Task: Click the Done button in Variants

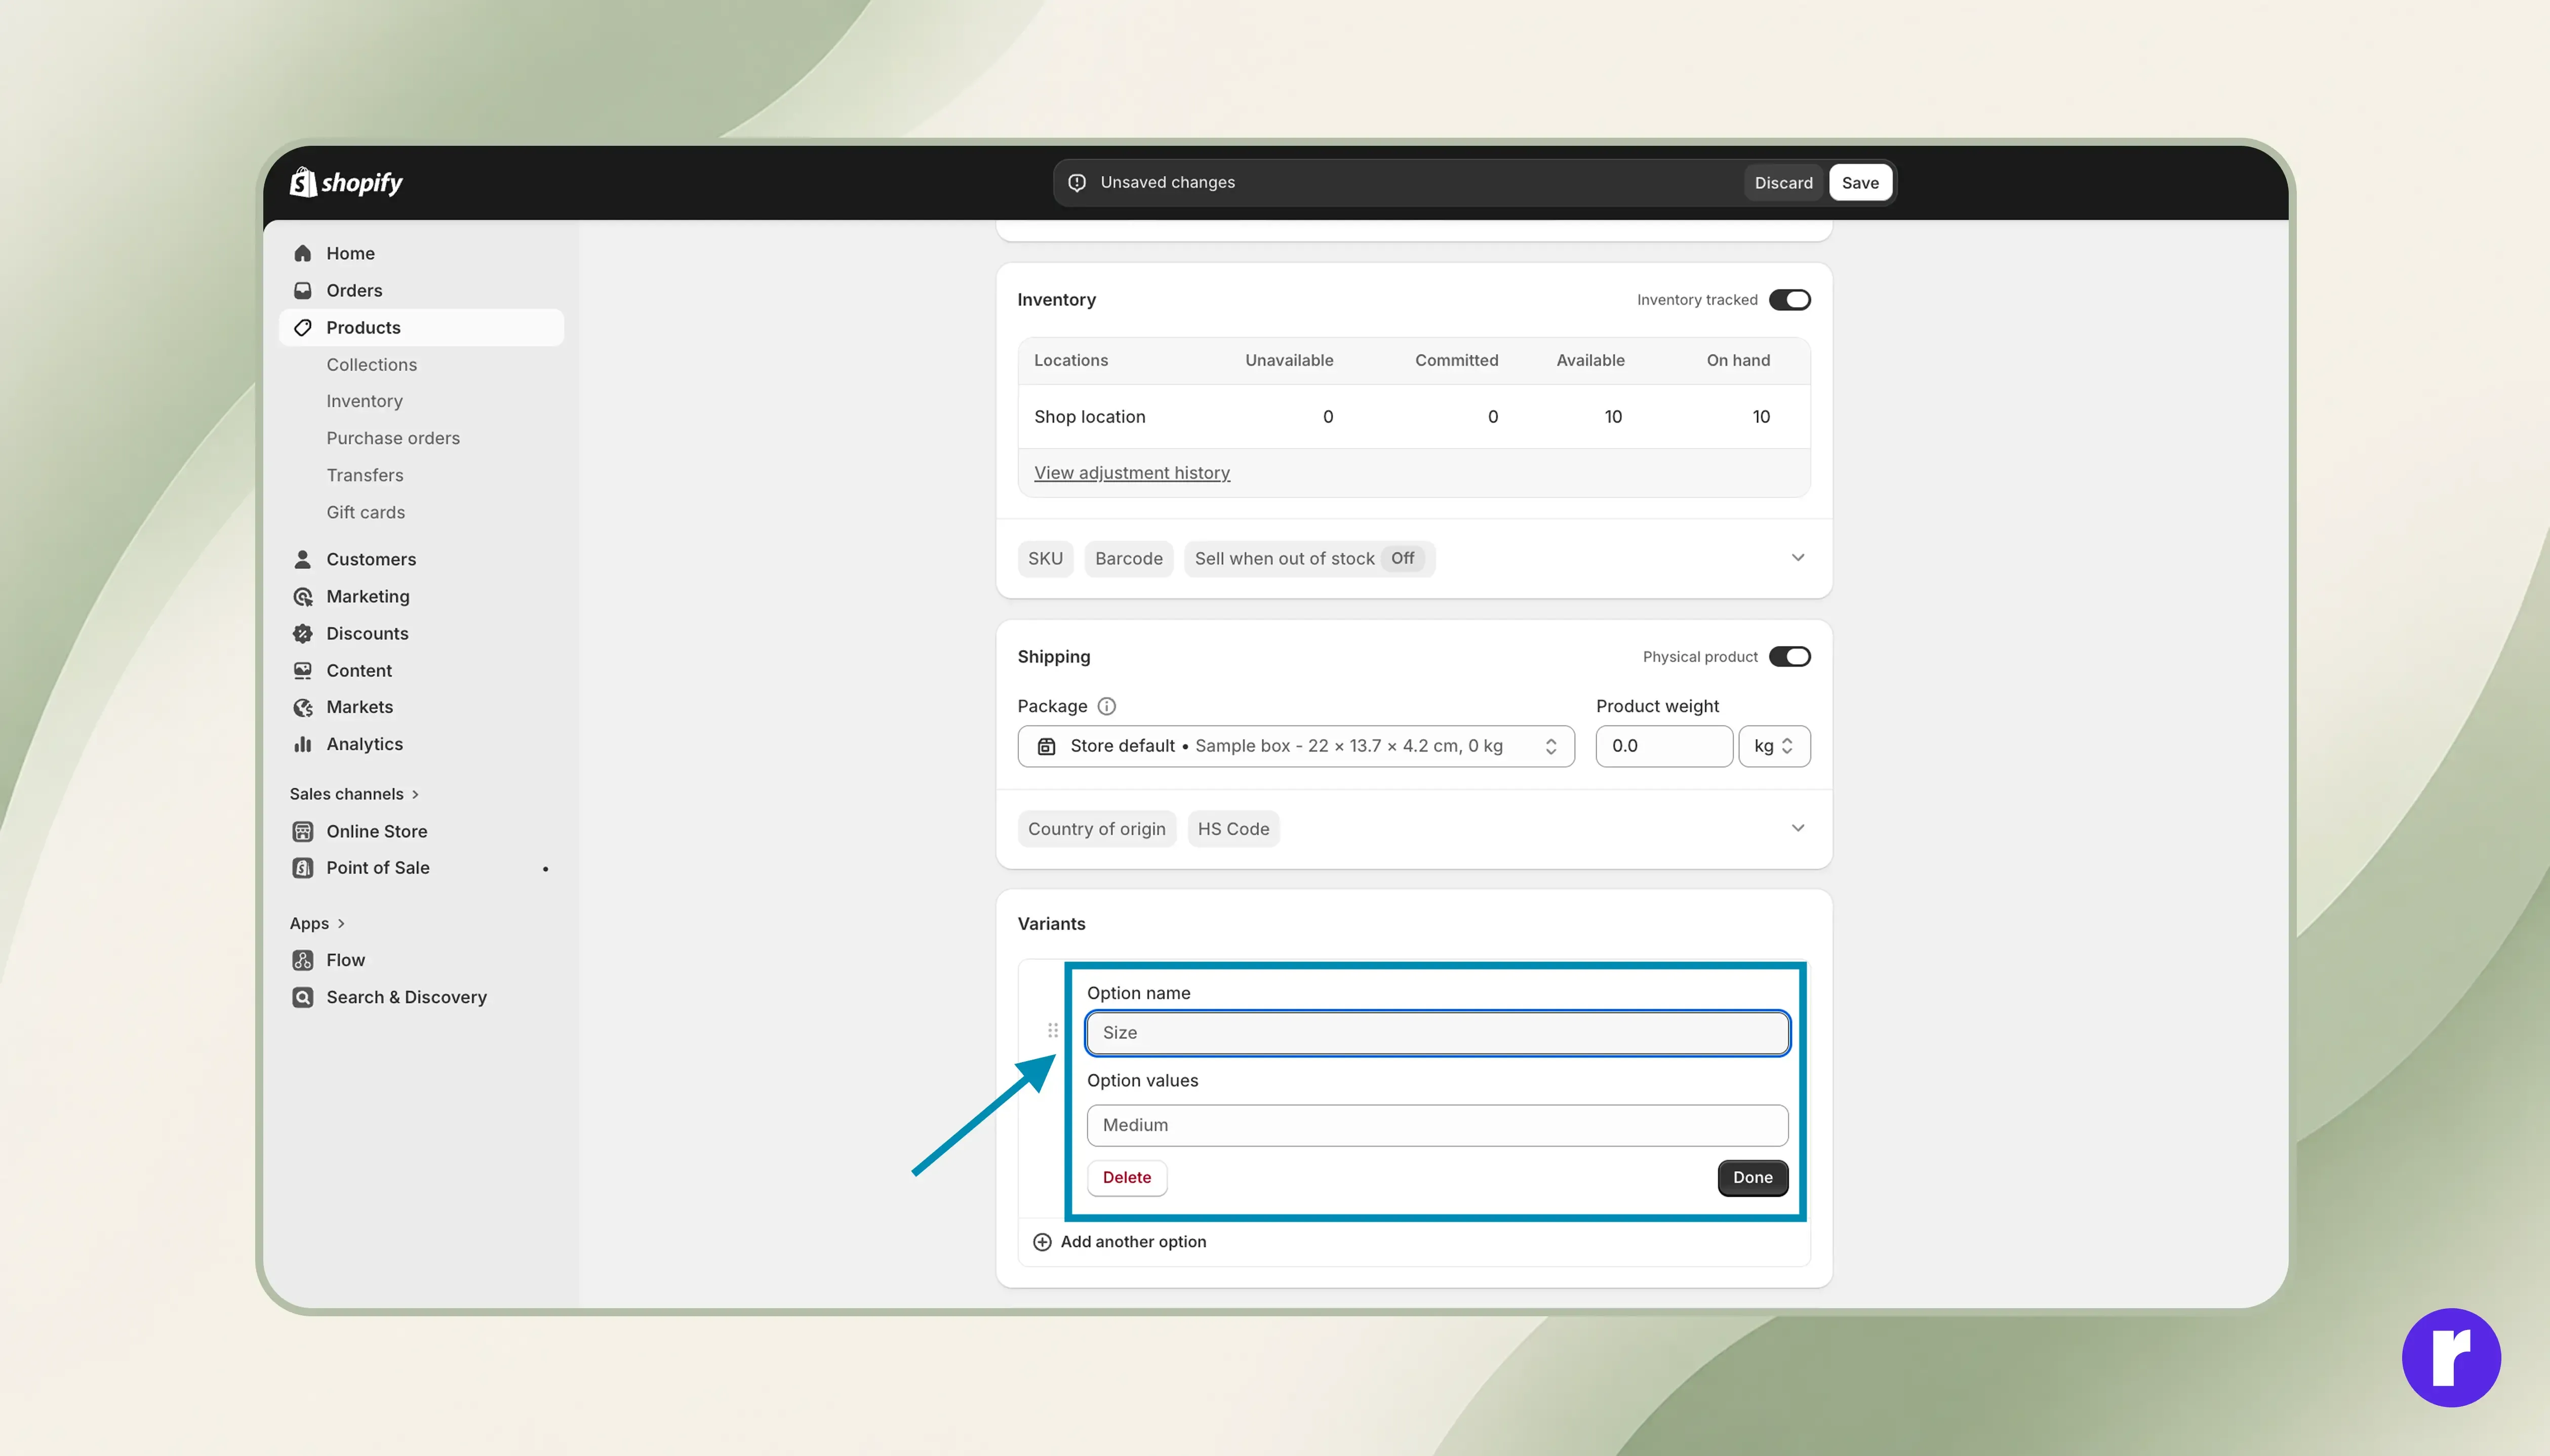Action: [1752, 1178]
